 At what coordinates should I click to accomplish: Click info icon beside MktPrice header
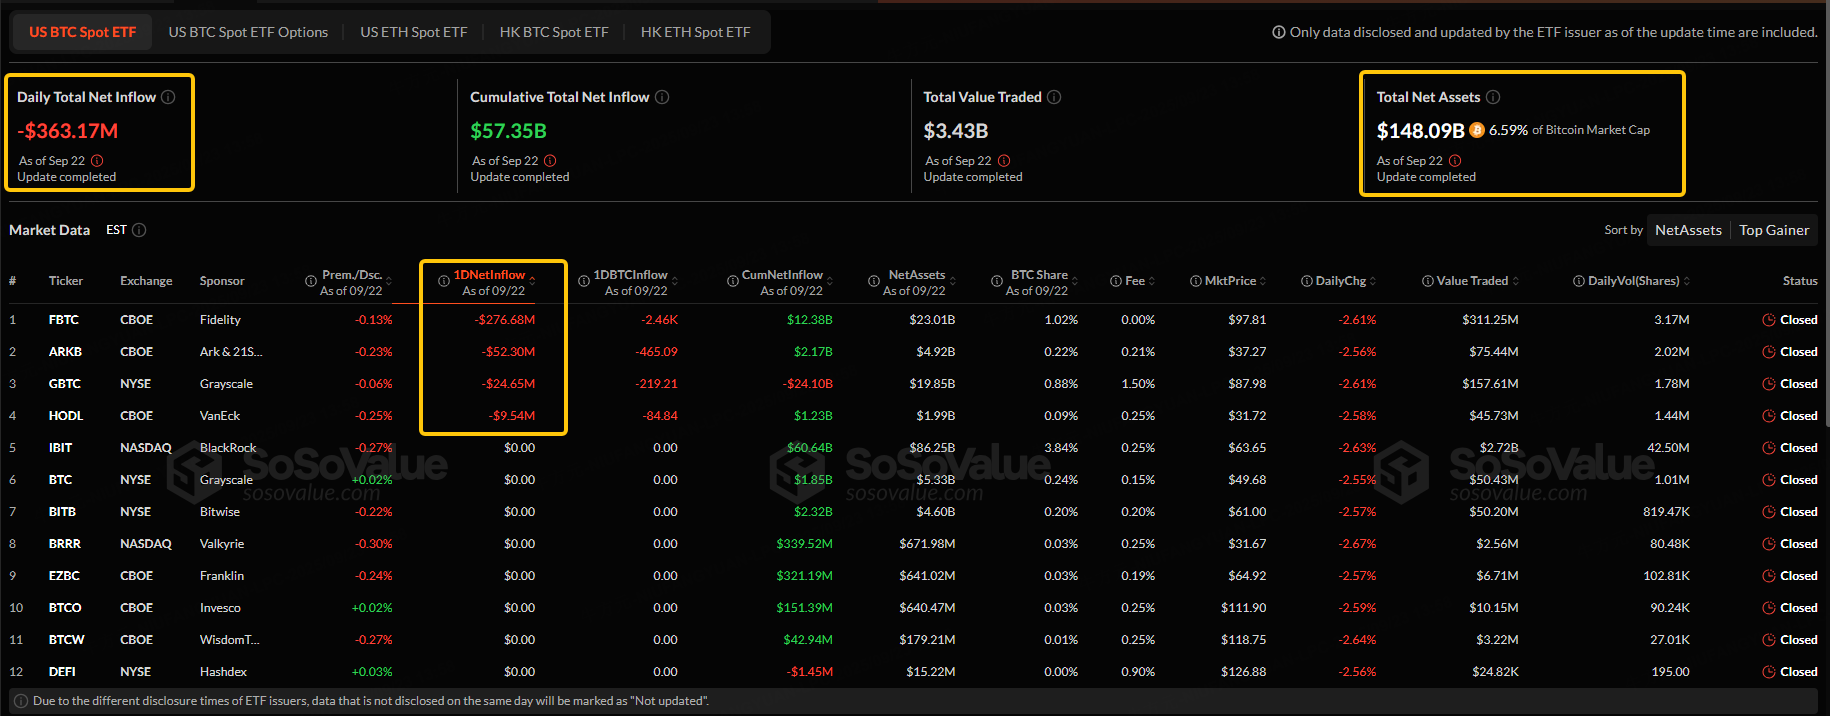click(1196, 281)
